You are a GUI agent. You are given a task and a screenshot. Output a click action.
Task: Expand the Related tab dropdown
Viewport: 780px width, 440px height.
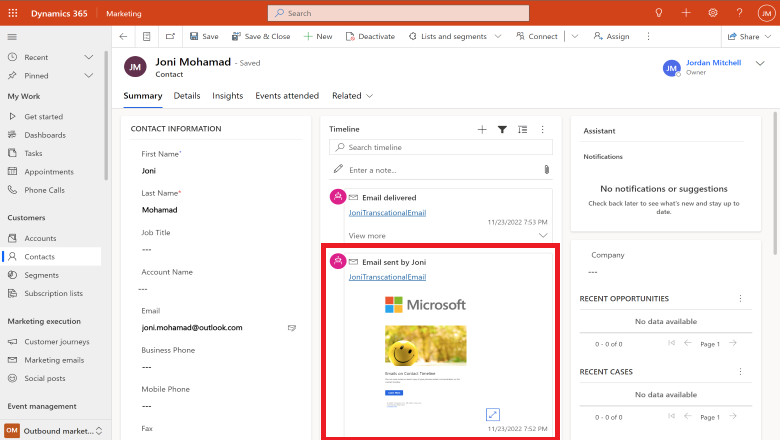click(x=353, y=96)
